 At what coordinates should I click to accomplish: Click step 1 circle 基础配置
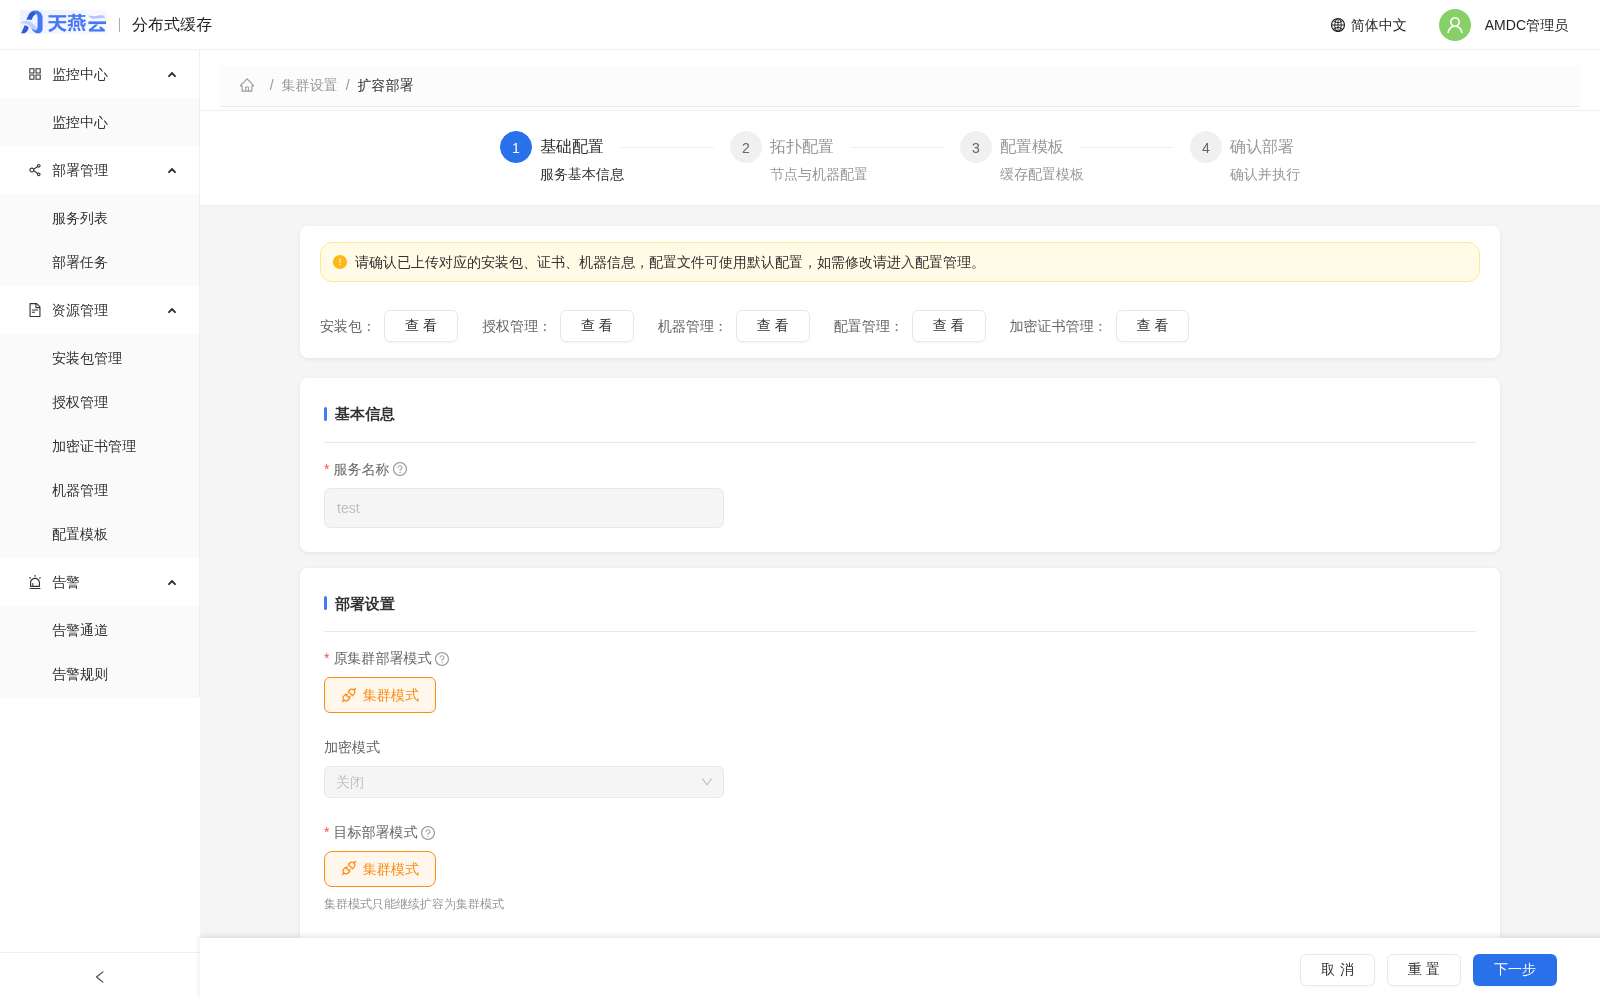point(516,147)
